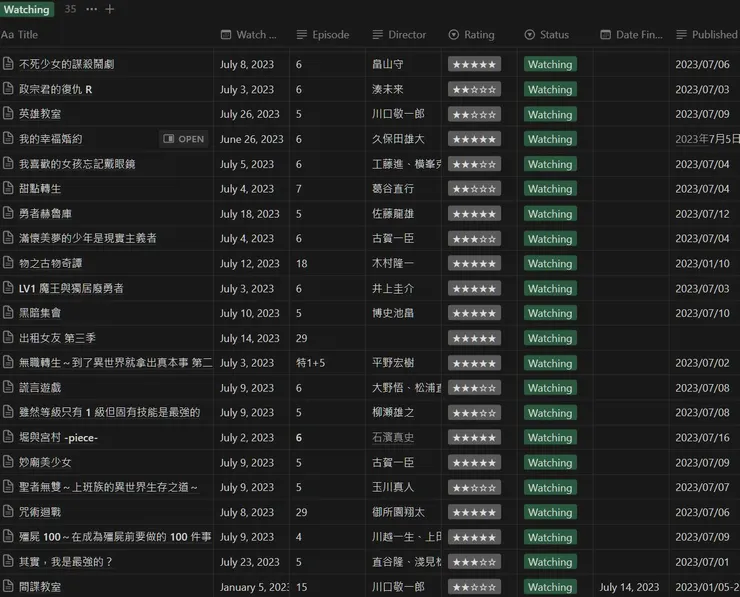The width and height of the screenshot is (740, 597).
Task: Click OPEN button on 我的幸福婚約 row
Action: tap(184, 139)
